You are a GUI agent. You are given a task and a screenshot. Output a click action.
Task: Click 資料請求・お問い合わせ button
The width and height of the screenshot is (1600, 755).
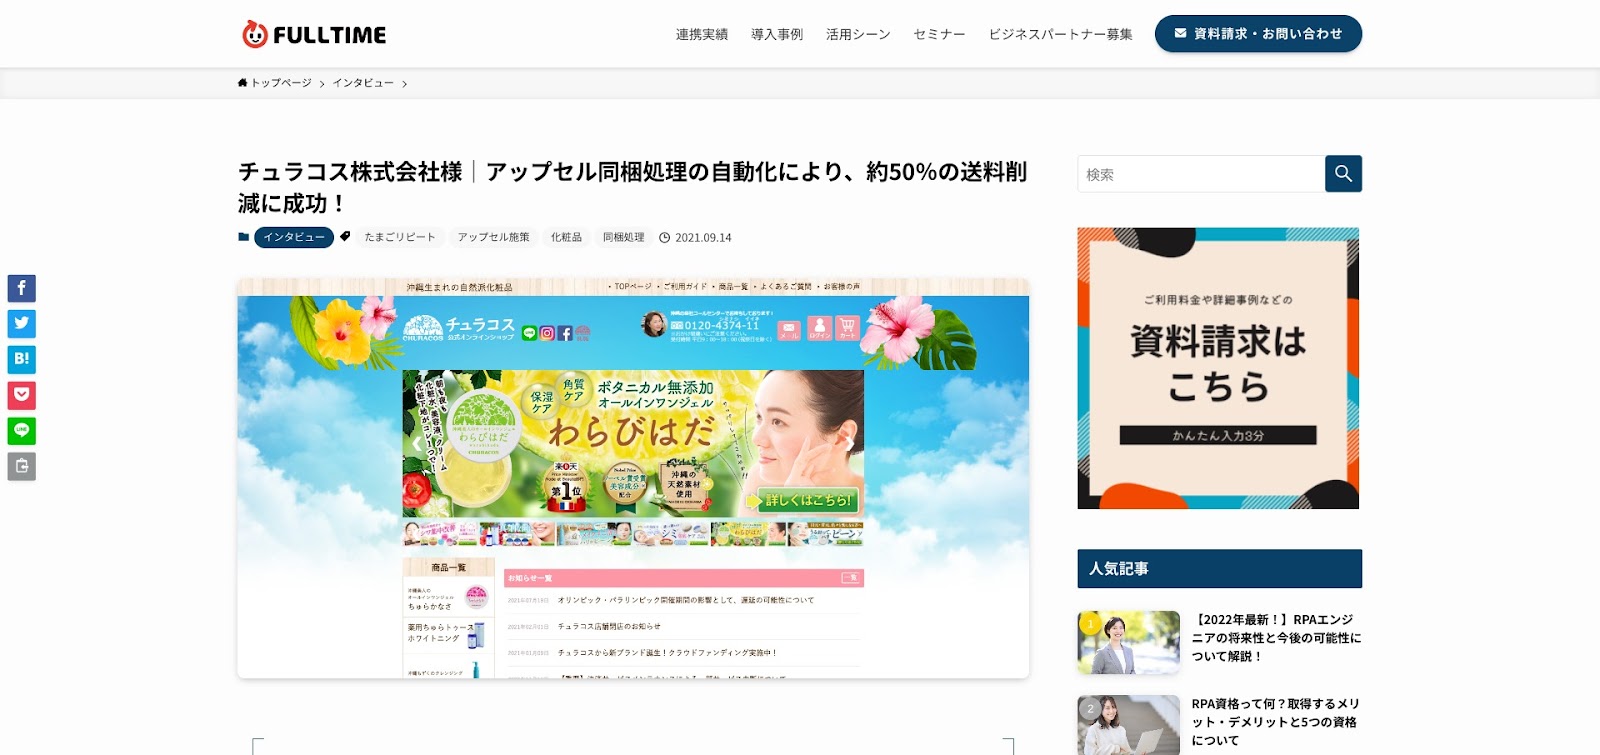pyautogui.click(x=1258, y=34)
